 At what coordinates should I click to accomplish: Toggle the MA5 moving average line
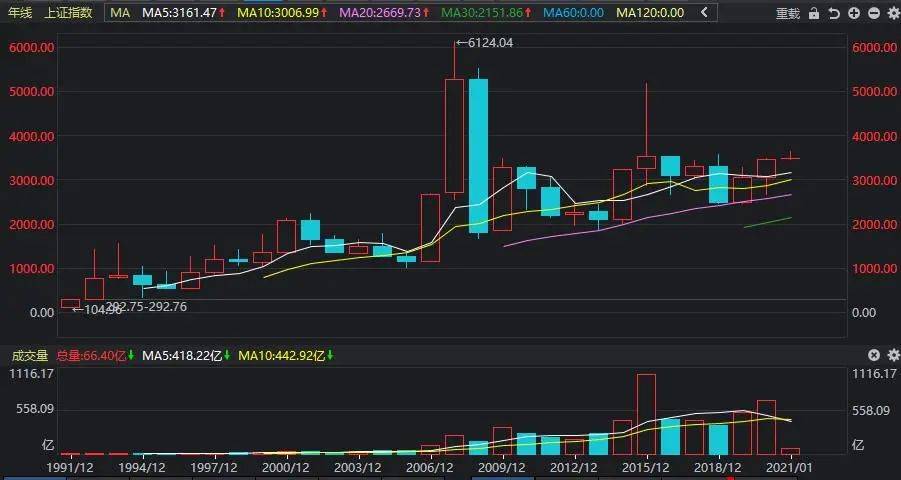click(183, 12)
